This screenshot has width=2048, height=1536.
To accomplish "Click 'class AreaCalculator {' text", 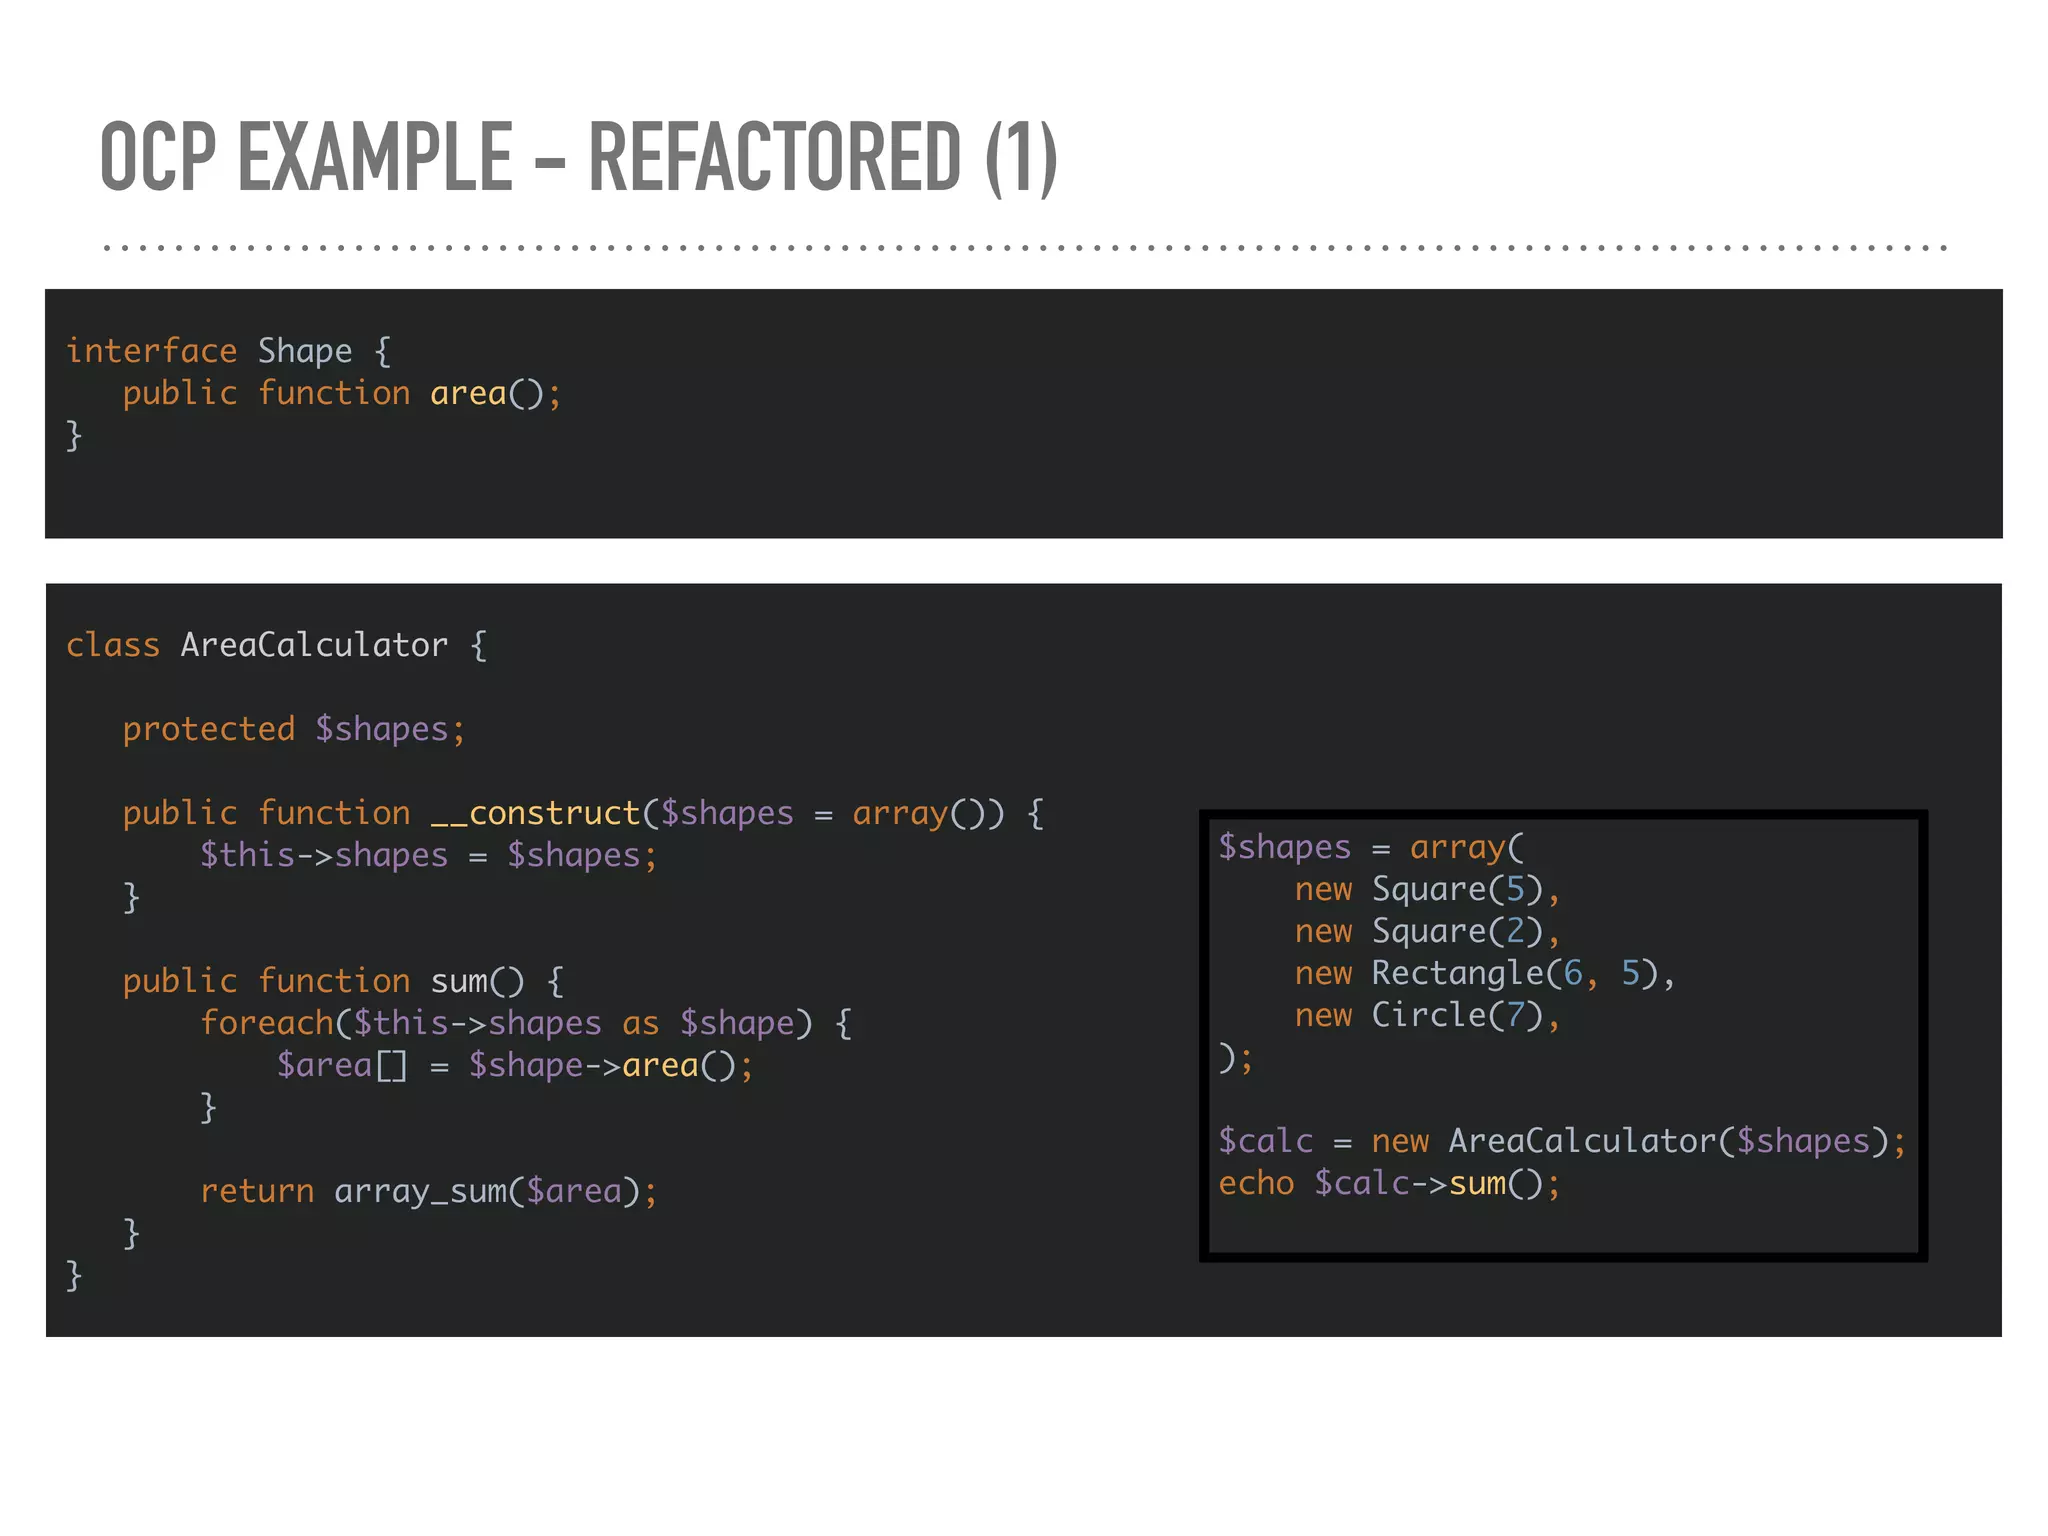I will click(276, 645).
